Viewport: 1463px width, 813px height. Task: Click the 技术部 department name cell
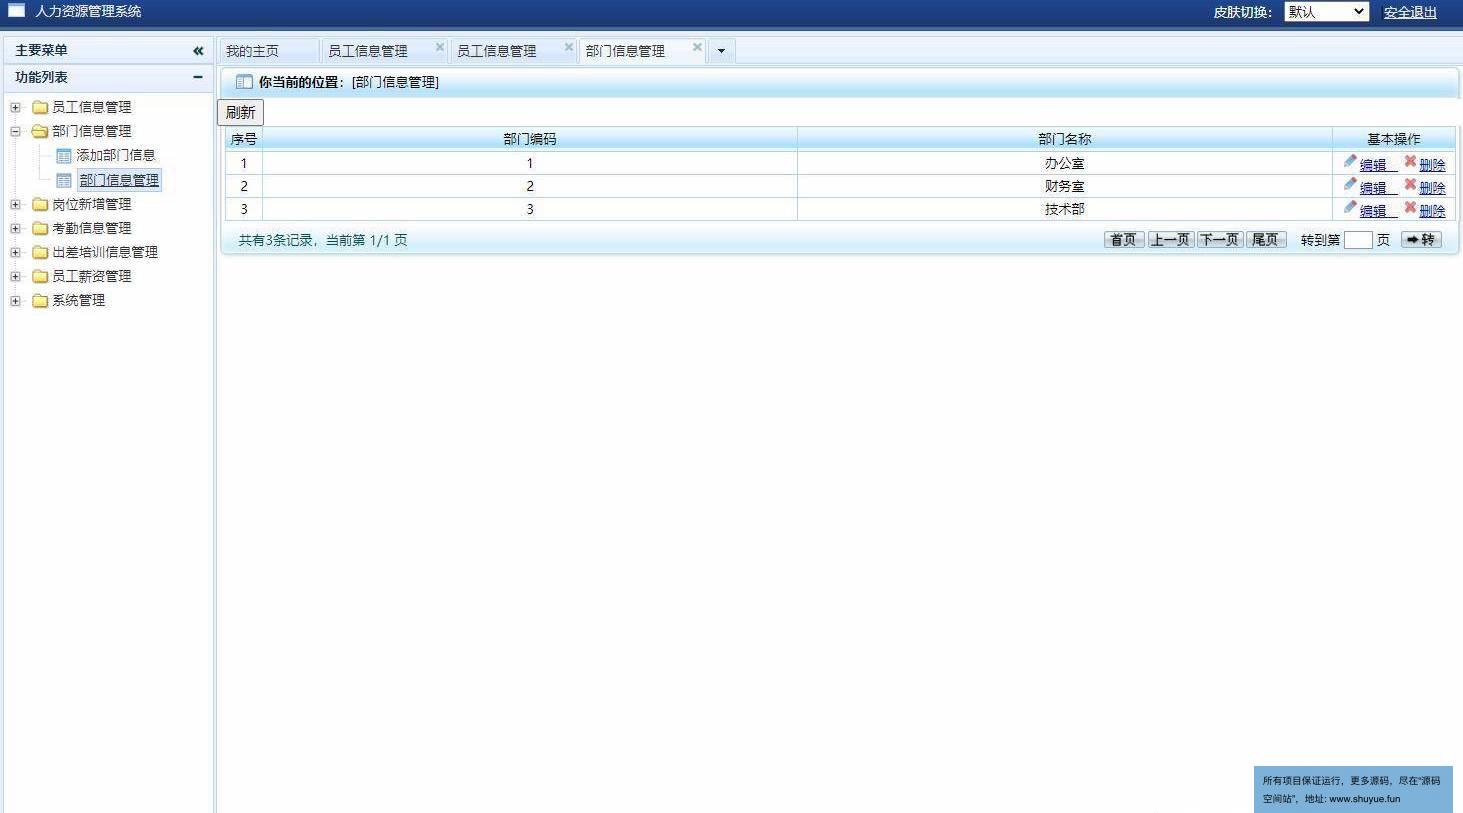[1065, 209]
